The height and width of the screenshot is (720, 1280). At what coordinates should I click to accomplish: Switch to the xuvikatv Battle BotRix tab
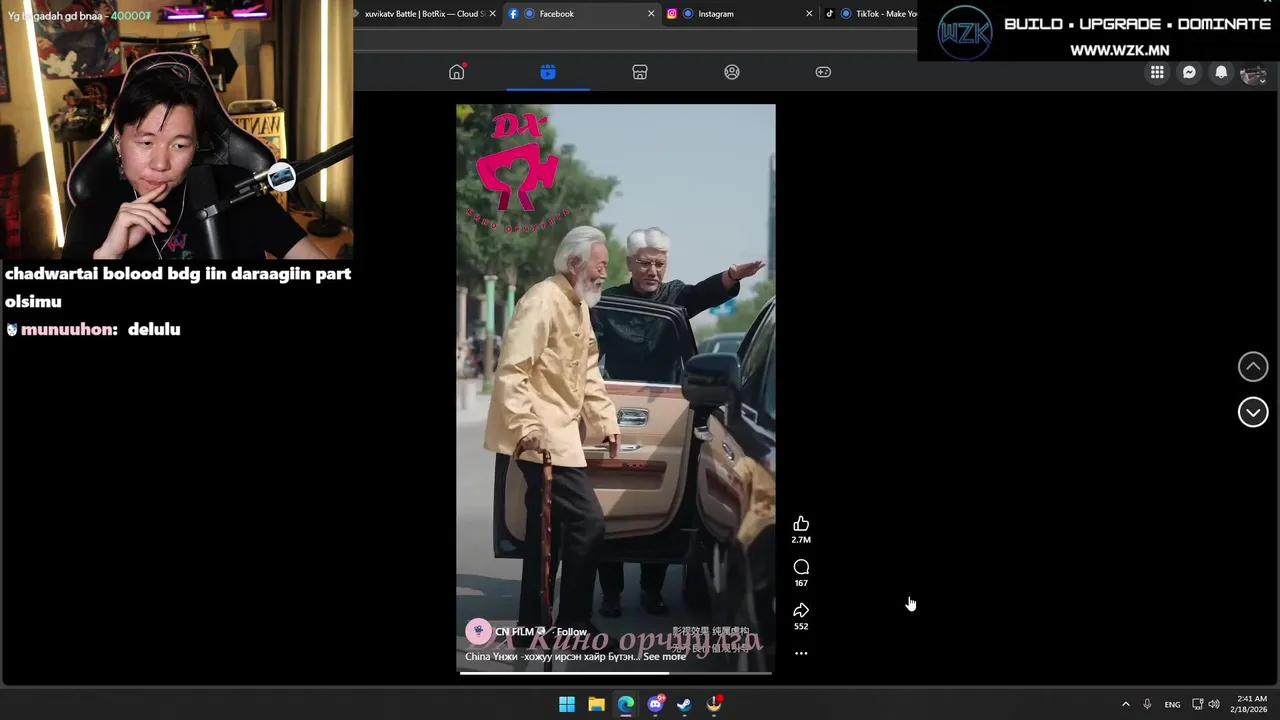(424, 14)
